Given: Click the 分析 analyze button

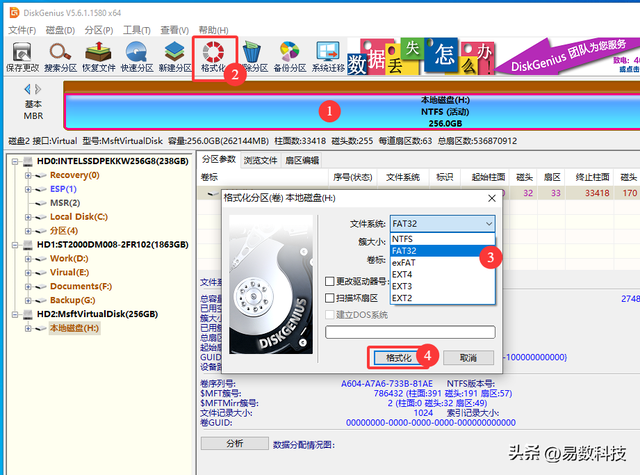Looking at the screenshot, I should [x=235, y=444].
